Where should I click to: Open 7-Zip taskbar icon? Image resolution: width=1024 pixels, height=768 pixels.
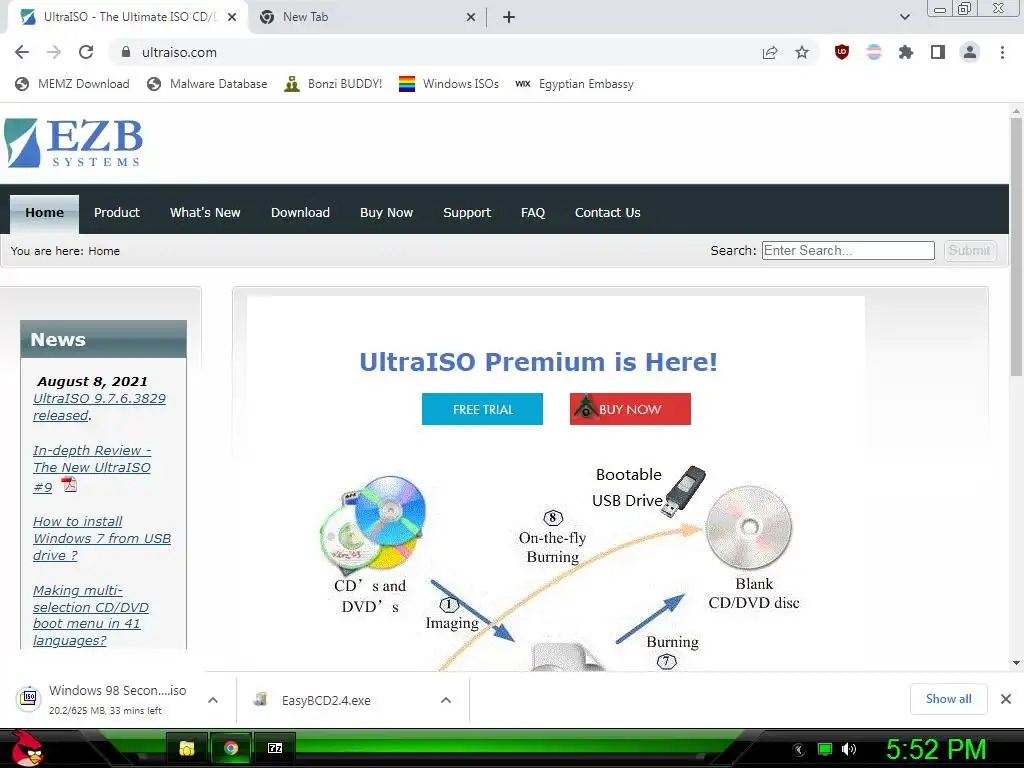(275, 748)
